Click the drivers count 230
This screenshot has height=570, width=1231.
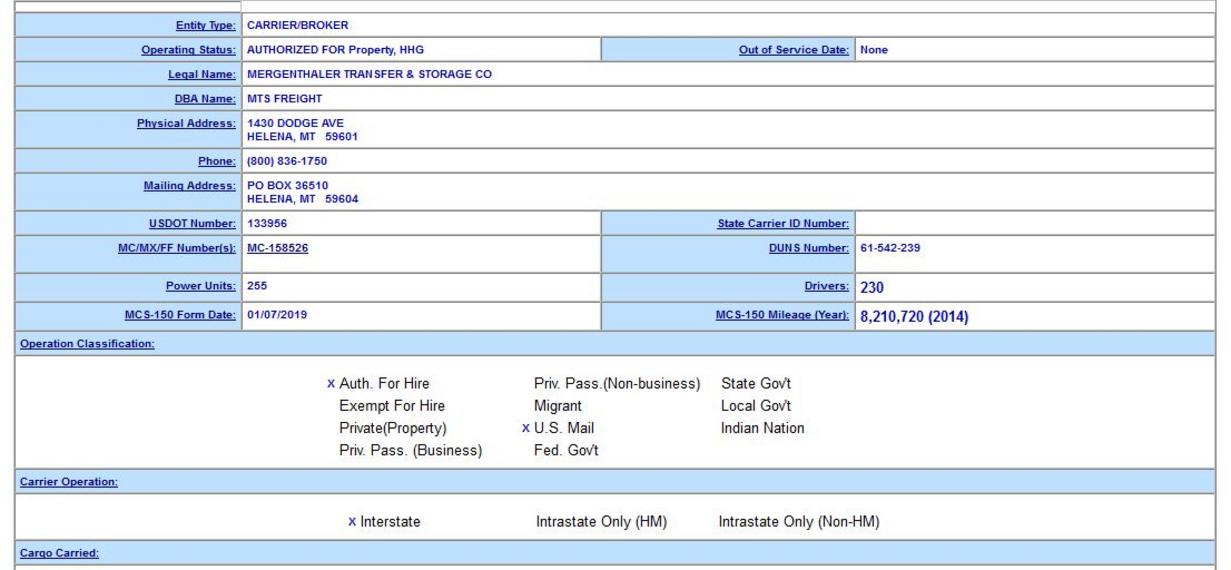873,287
